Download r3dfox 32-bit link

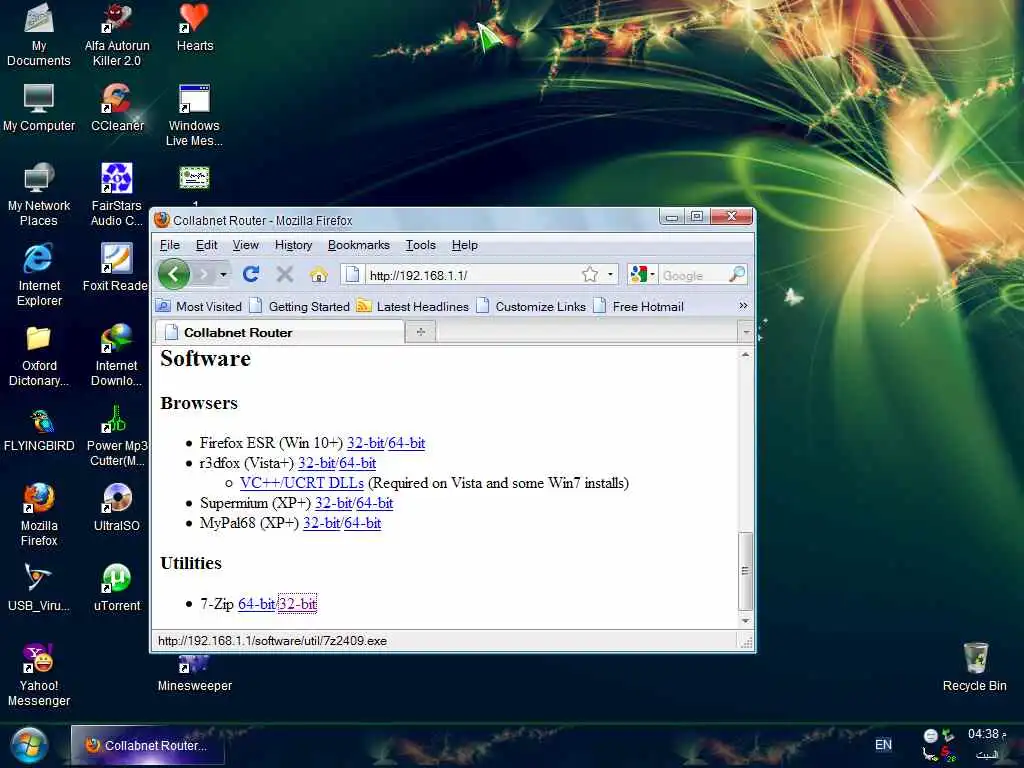(x=317, y=463)
